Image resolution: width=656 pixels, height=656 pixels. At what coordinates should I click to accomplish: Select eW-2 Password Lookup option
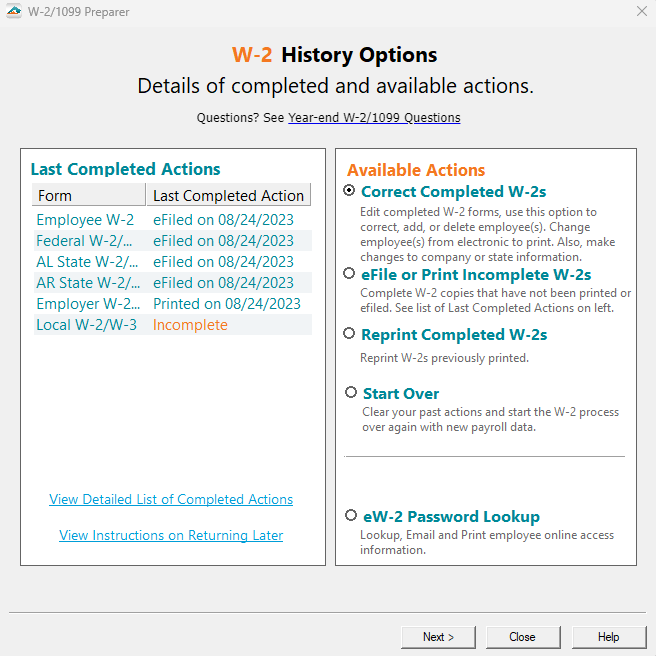point(351,516)
